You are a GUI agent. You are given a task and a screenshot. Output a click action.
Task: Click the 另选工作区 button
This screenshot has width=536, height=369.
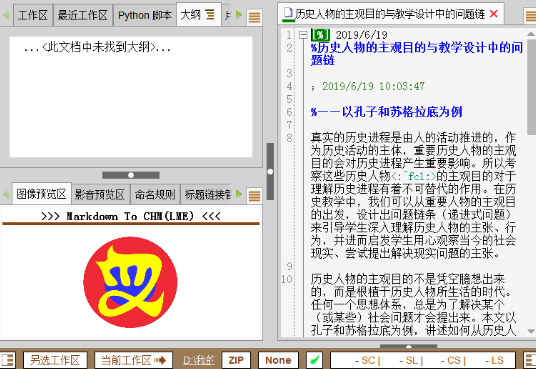pyautogui.click(x=55, y=360)
